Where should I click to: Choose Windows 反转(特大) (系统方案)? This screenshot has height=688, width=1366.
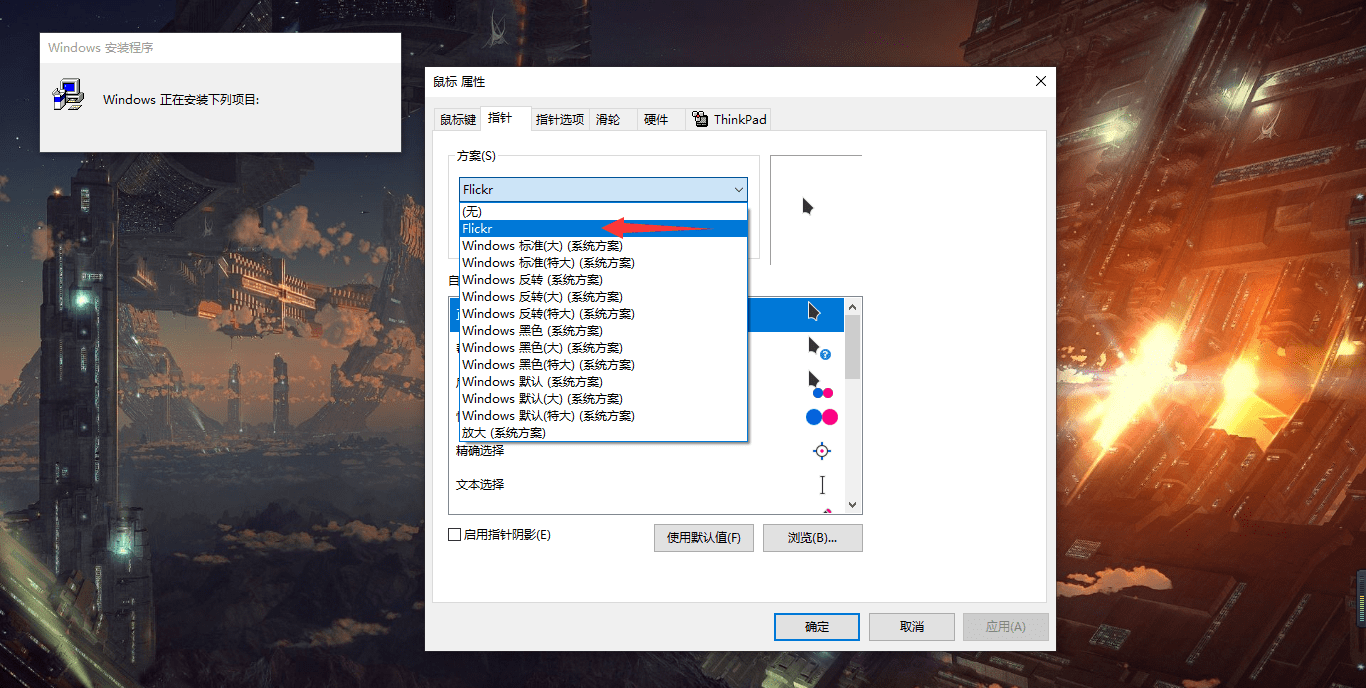(x=603, y=314)
